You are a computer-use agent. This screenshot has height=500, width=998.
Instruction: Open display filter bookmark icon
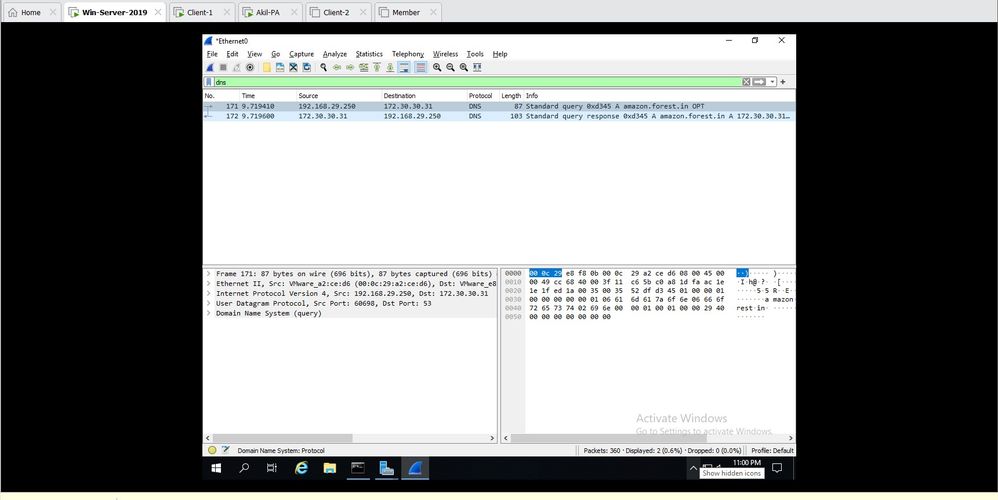tap(209, 82)
